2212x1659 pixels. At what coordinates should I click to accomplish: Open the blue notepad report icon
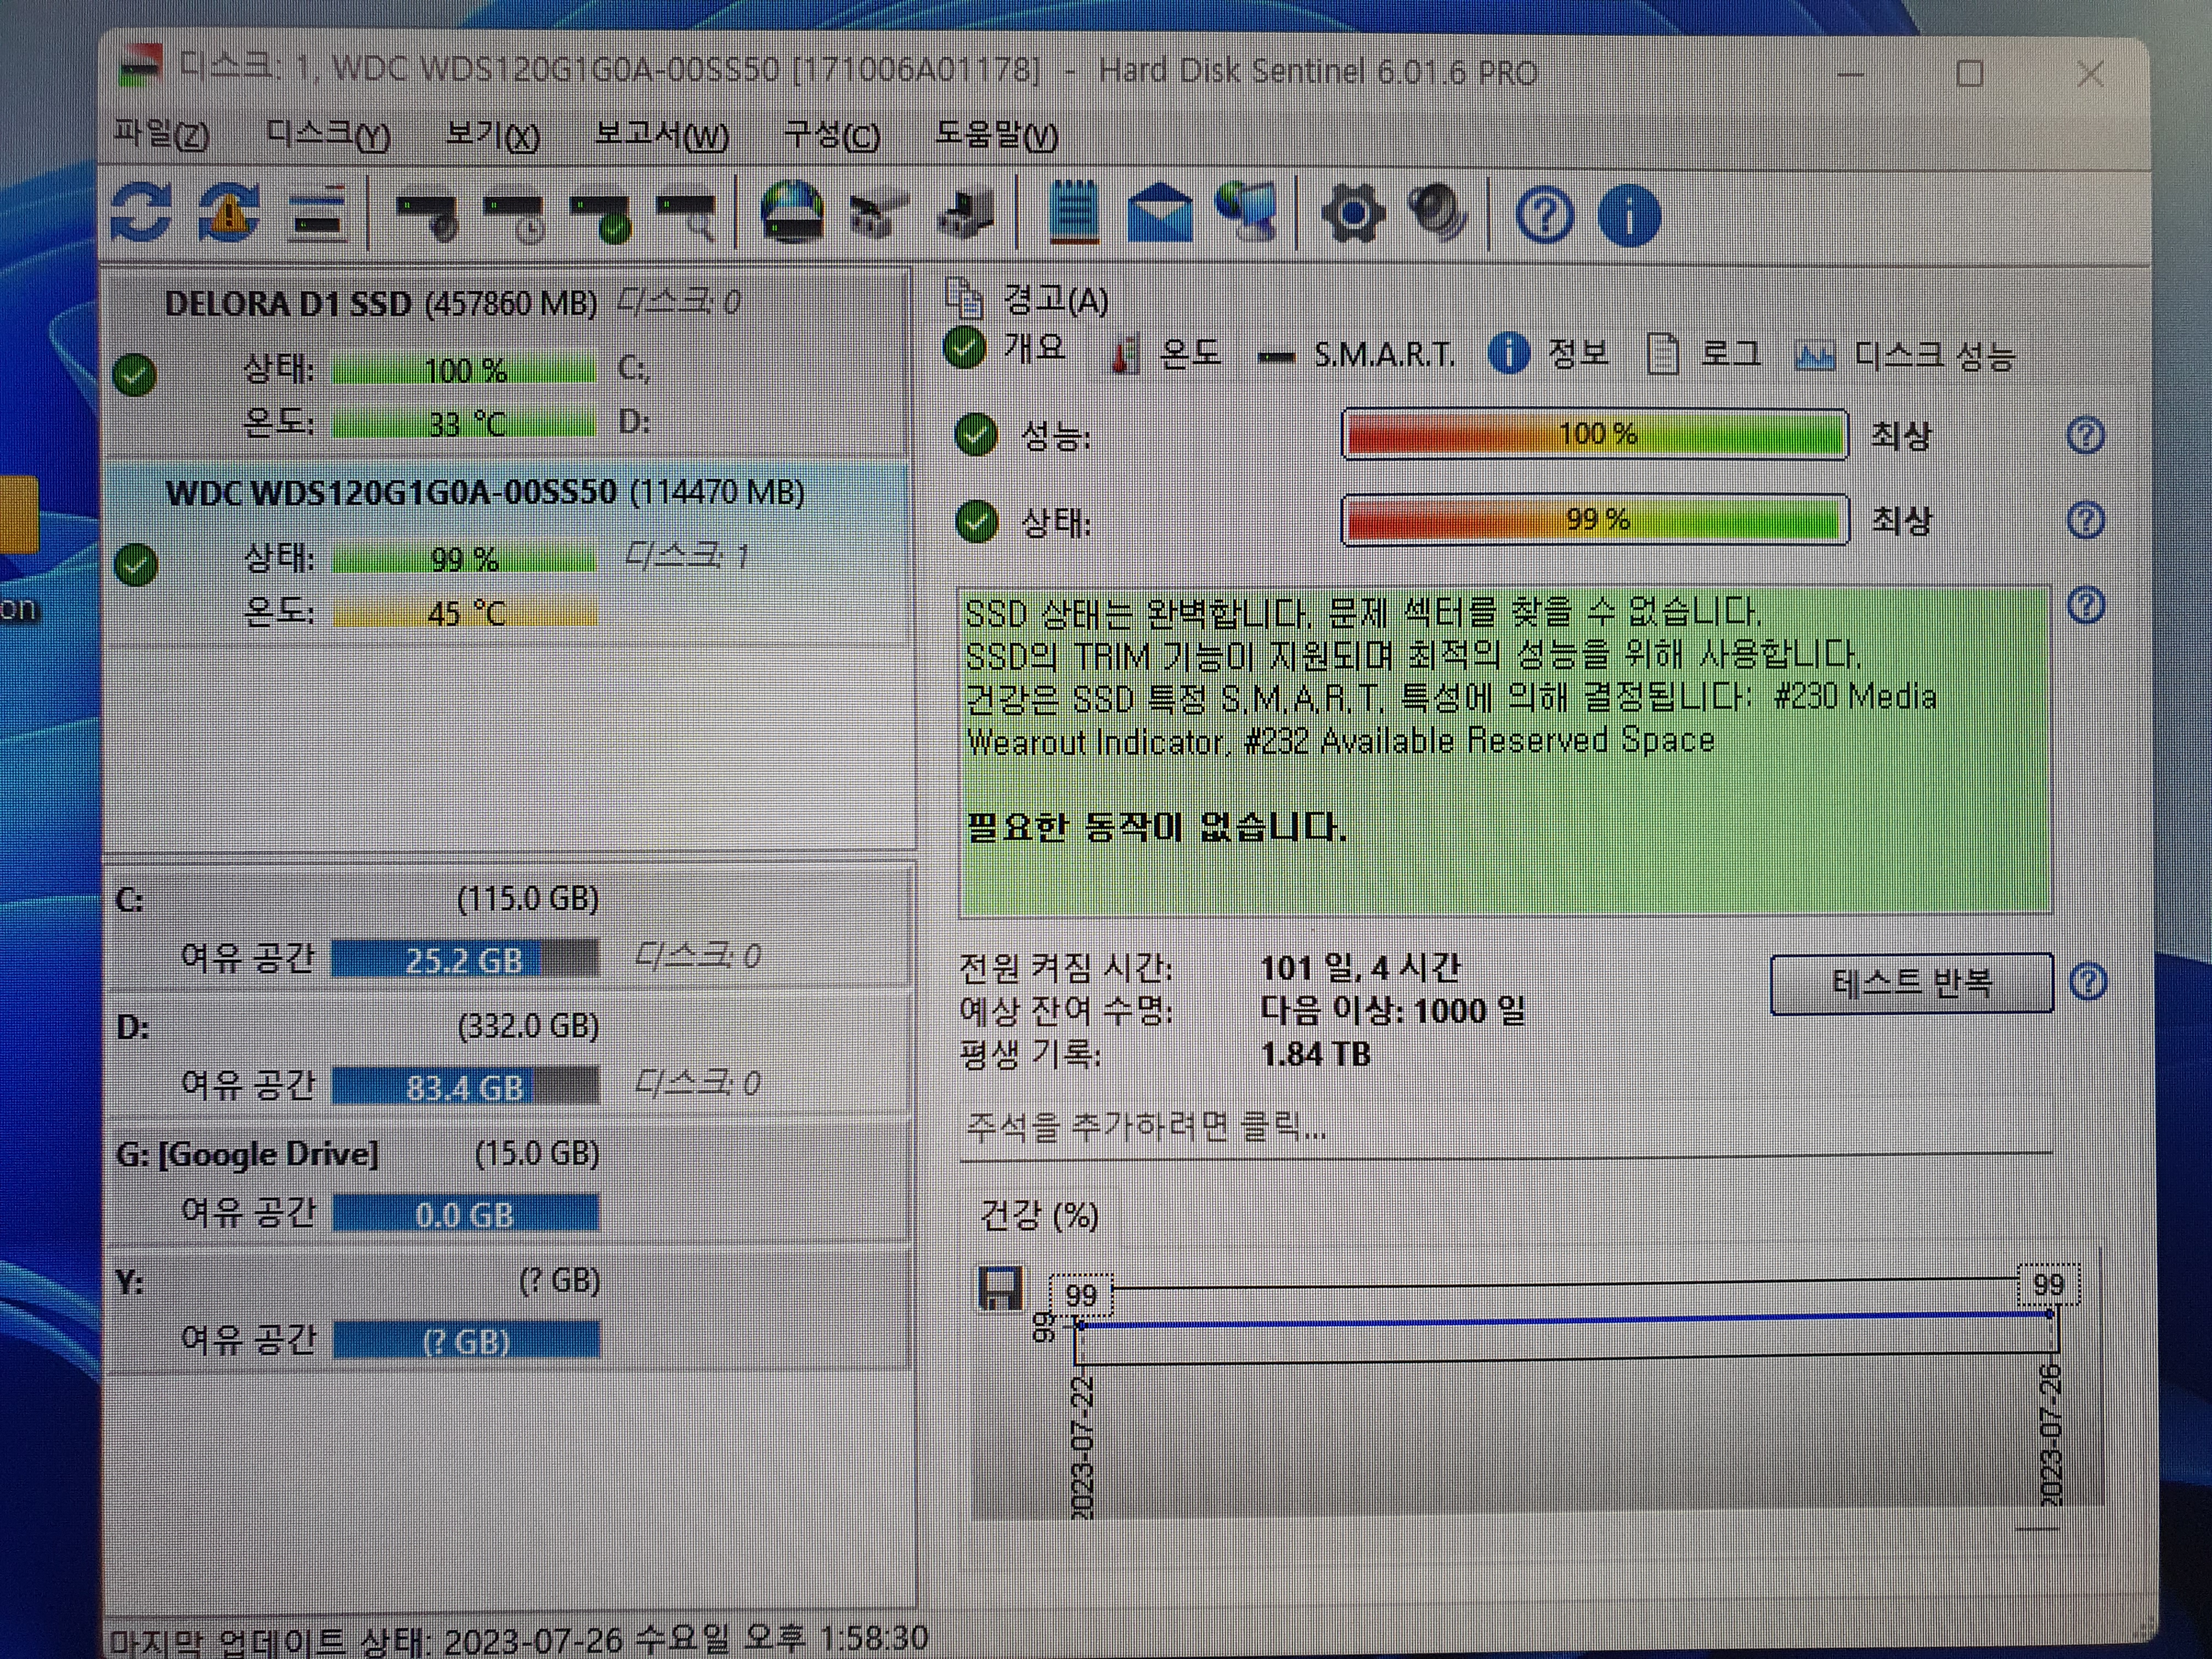[1074, 212]
